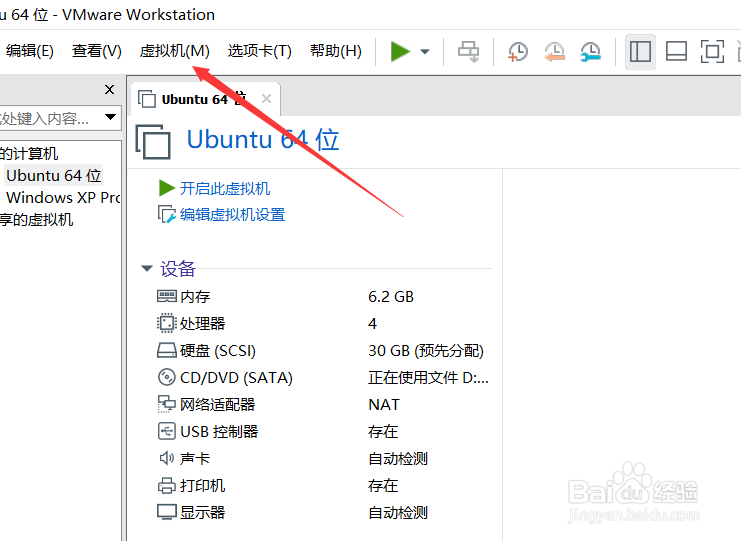Select Ubuntu 64 位 in the library tree
741x541 pixels.
(x=53, y=175)
